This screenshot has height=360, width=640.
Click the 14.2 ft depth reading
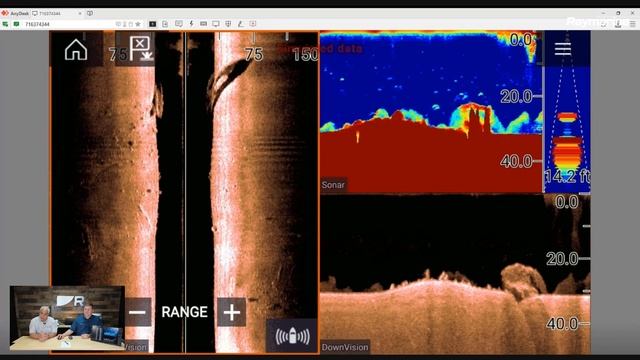[x=567, y=176]
